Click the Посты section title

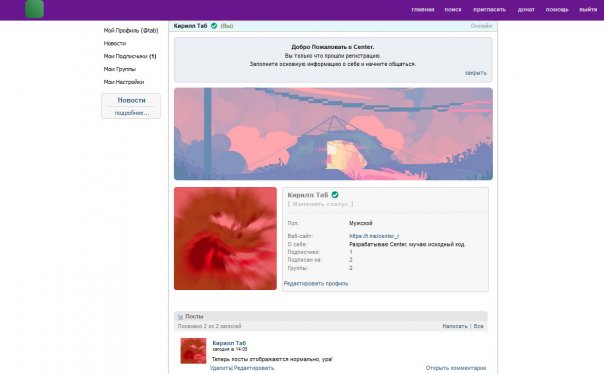click(194, 316)
